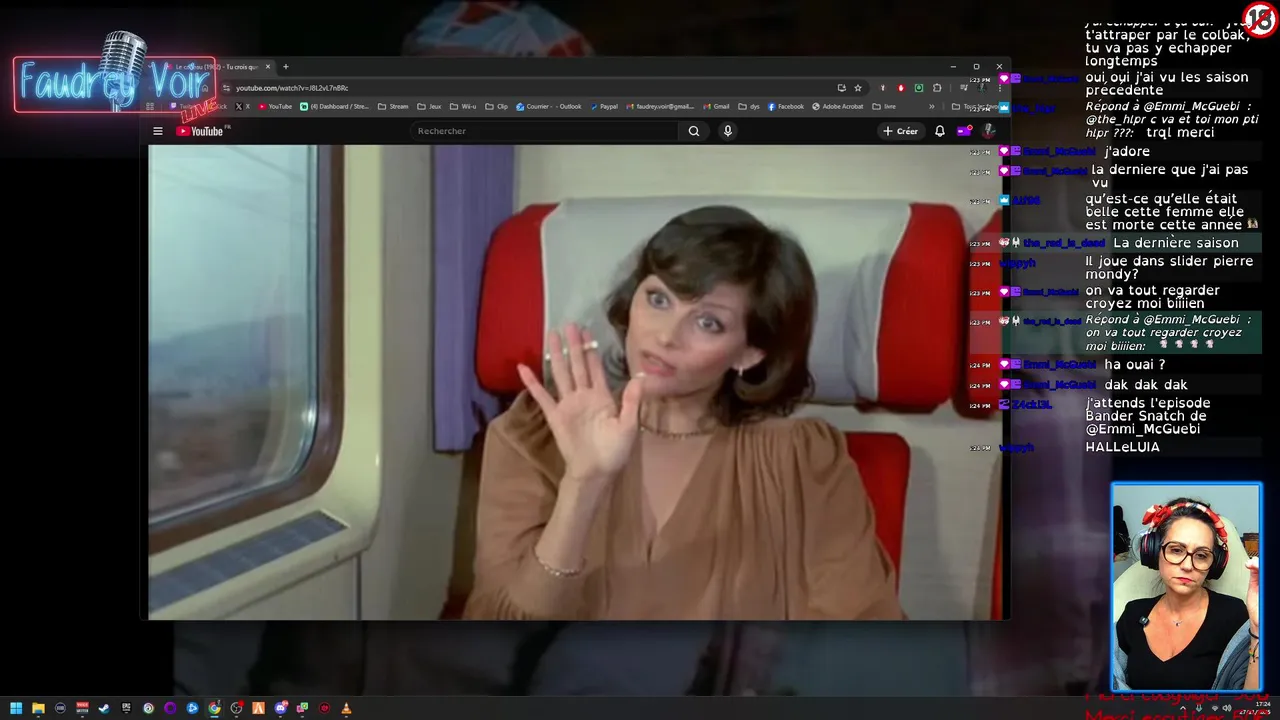Click chat message "ha ouai ?"
Screen dimensions: 1280x720
pyautogui.click(x=1135, y=365)
